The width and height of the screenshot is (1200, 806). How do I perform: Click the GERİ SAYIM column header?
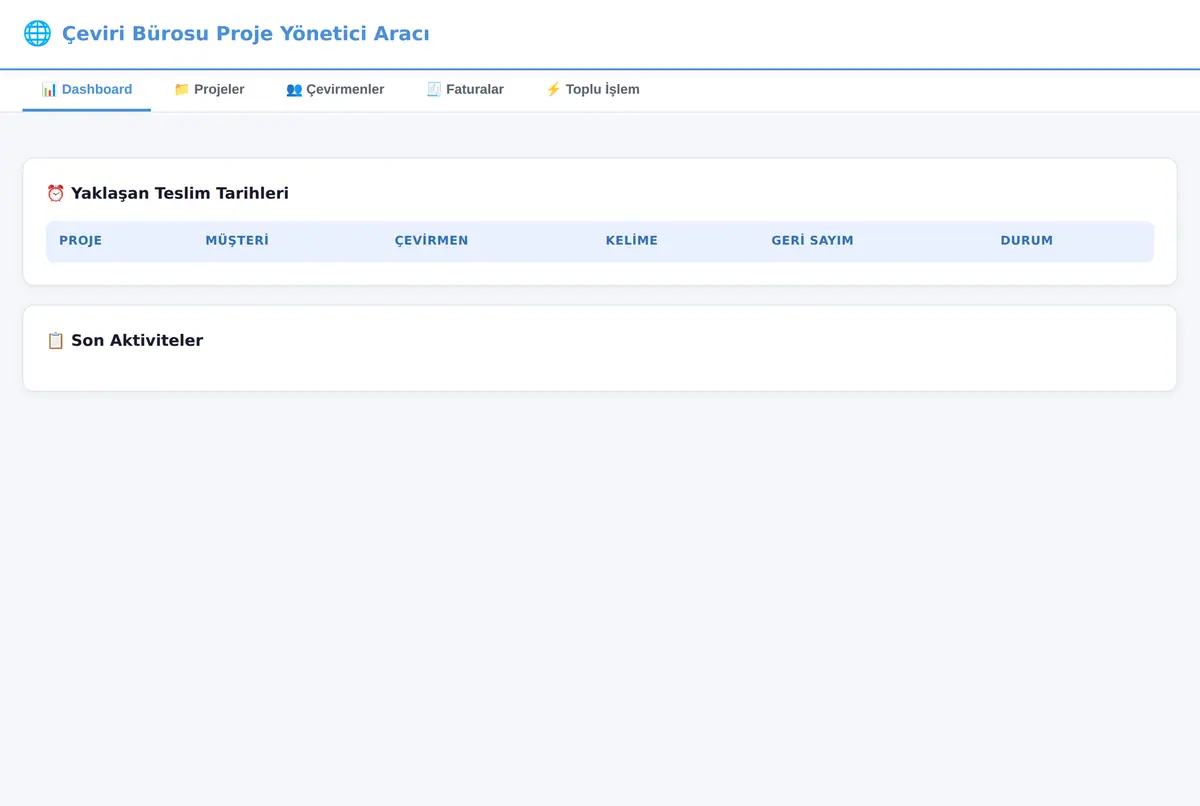click(873, 241)
